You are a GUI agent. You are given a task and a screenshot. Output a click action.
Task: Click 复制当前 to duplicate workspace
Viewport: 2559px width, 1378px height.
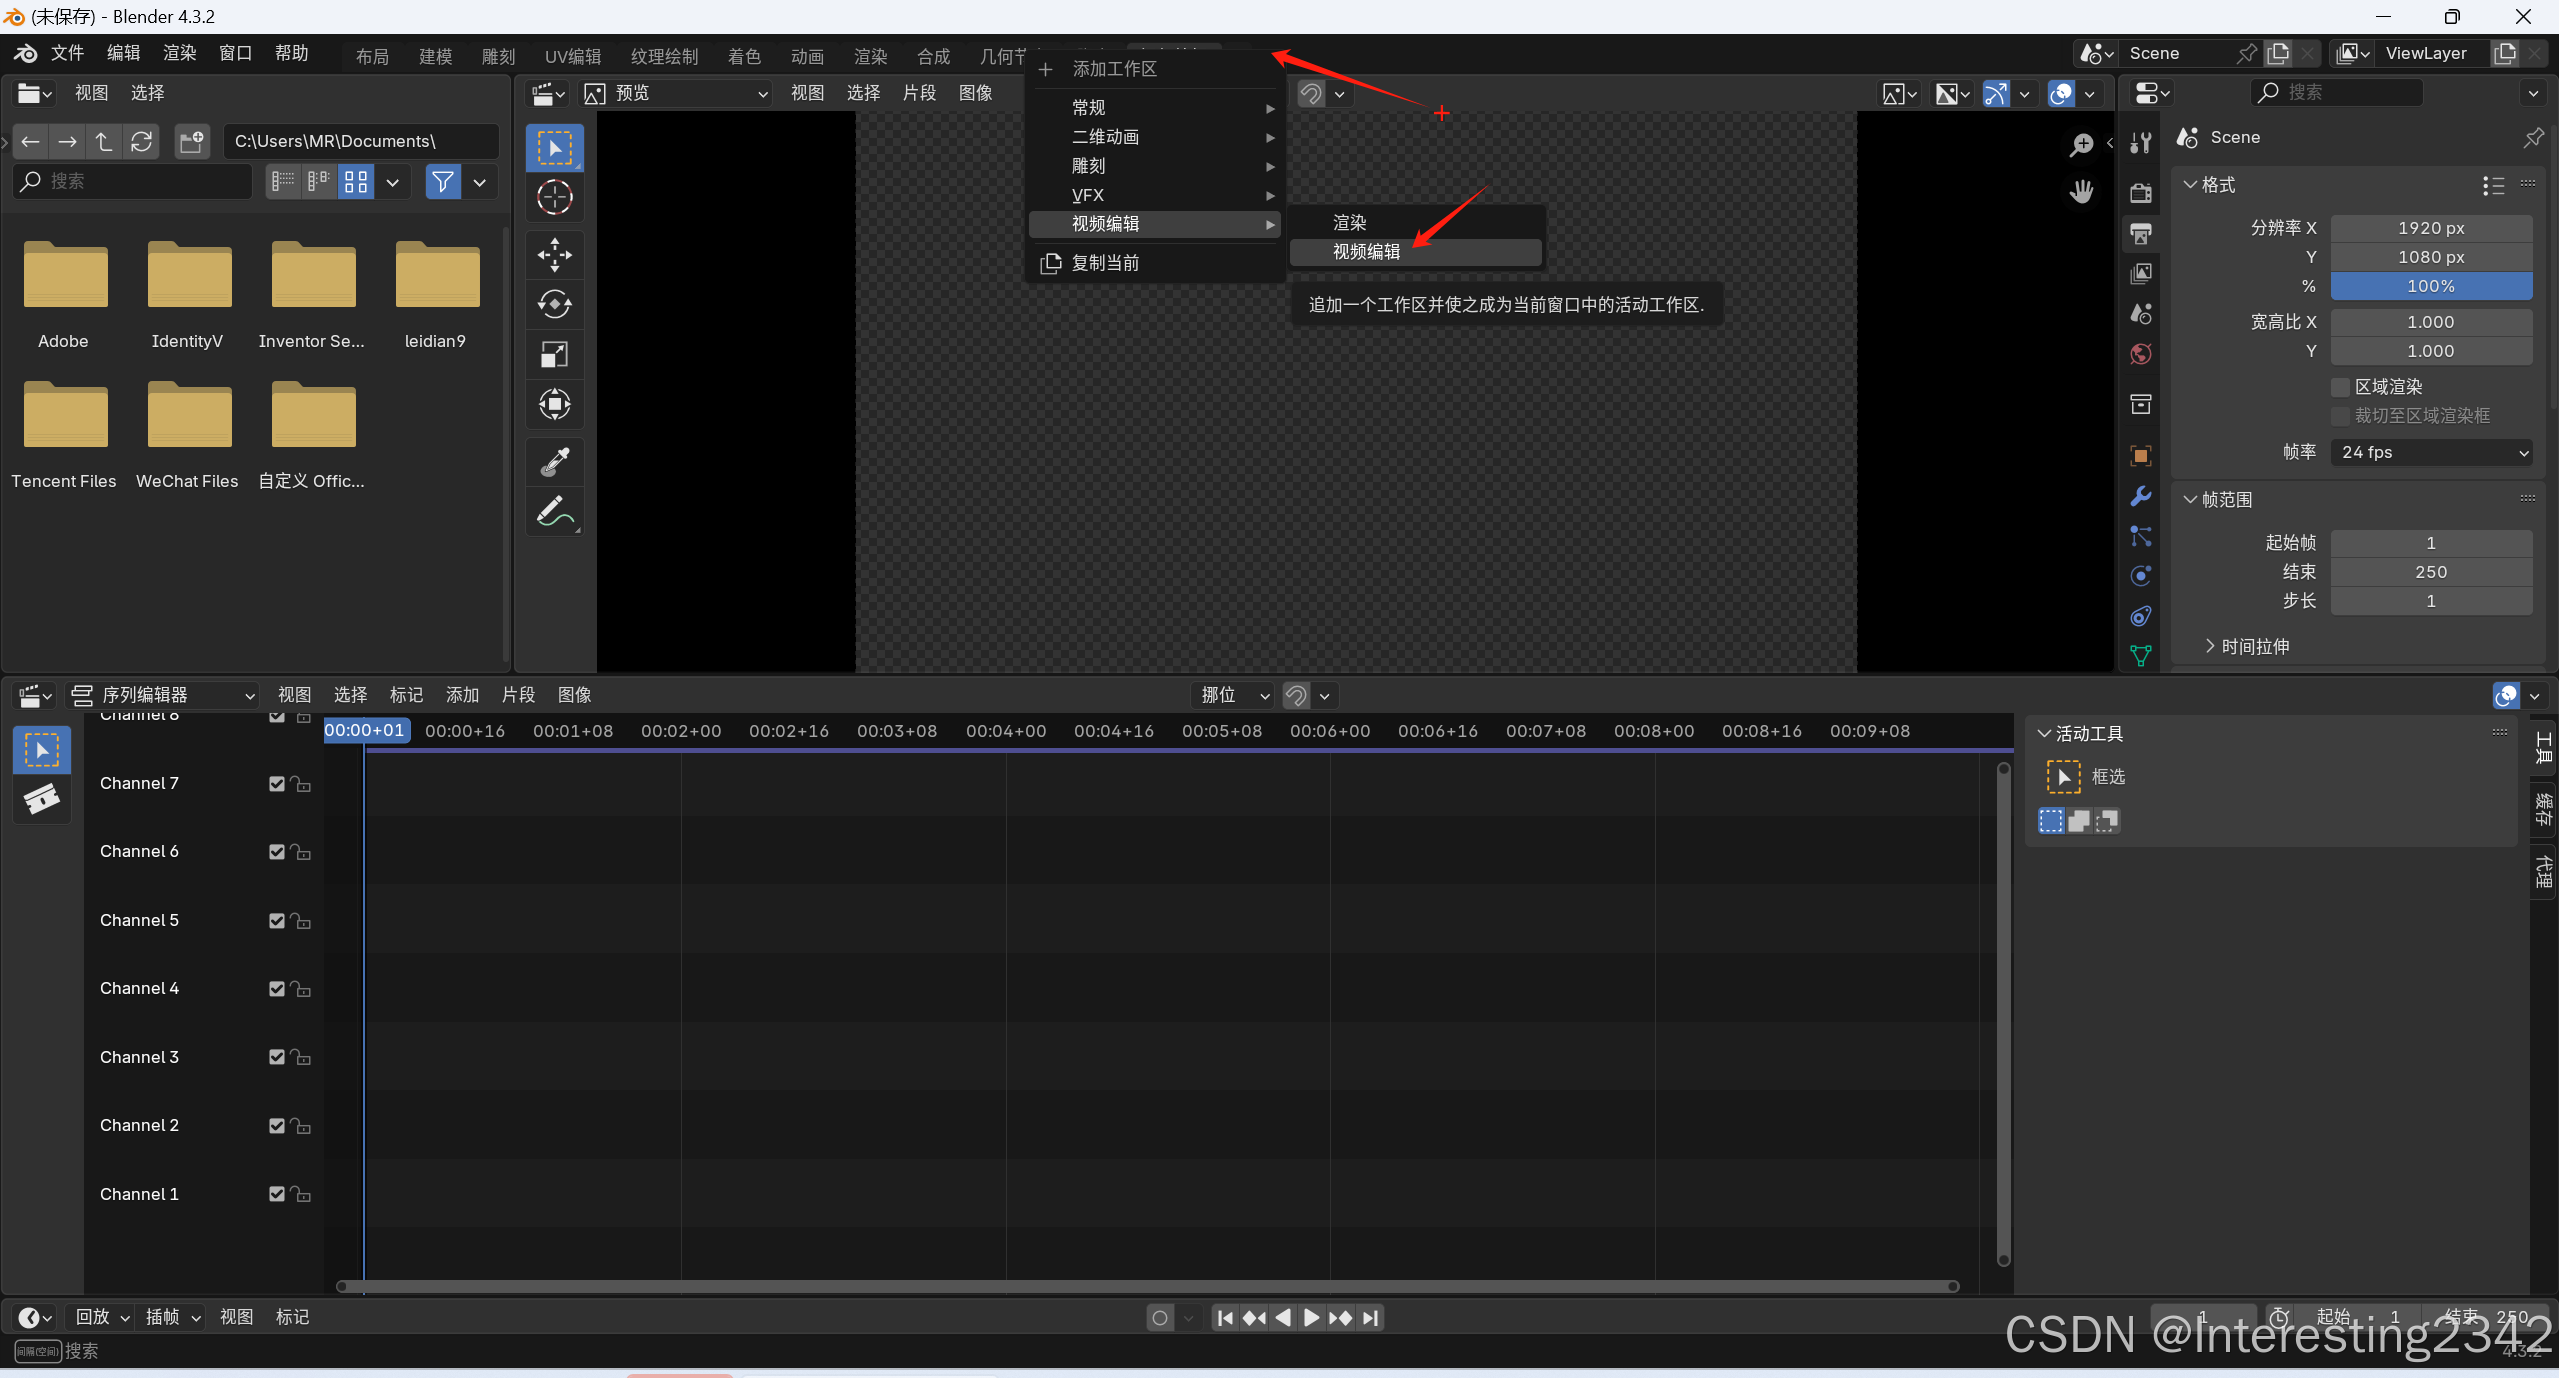[x=1104, y=263]
